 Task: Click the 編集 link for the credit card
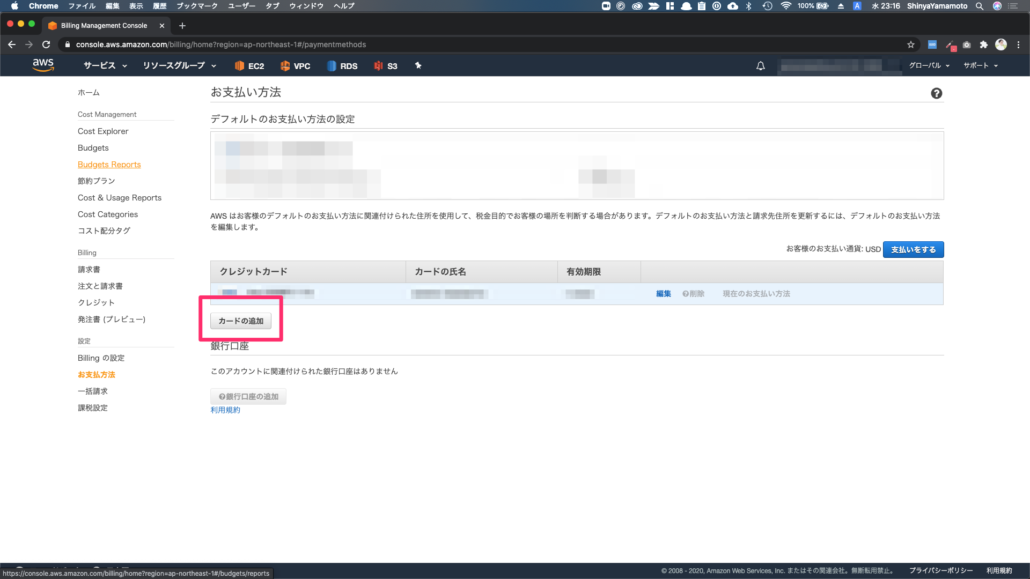pyautogui.click(x=663, y=294)
